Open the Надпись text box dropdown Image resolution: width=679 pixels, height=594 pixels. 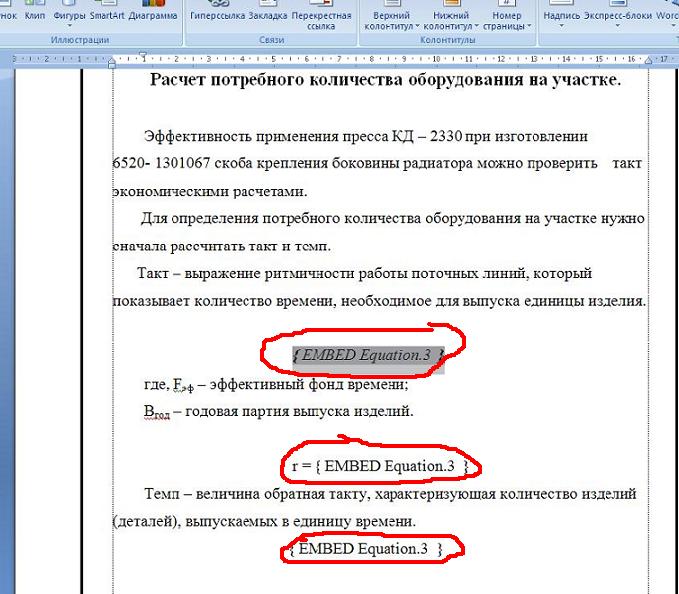click(x=562, y=15)
